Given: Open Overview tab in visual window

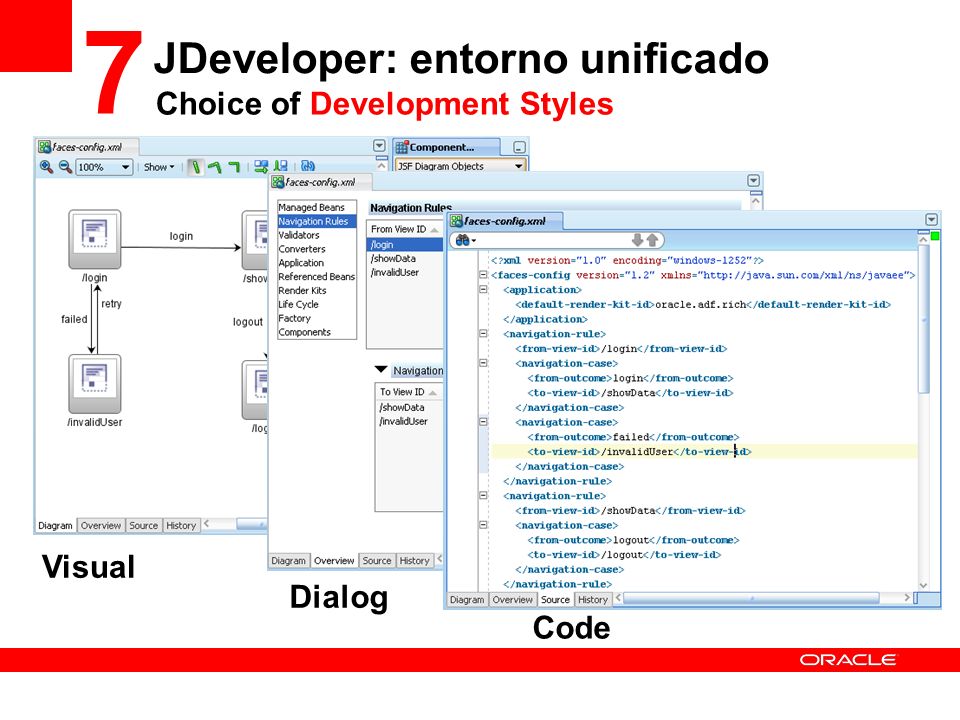Looking at the screenshot, I should (x=101, y=525).
